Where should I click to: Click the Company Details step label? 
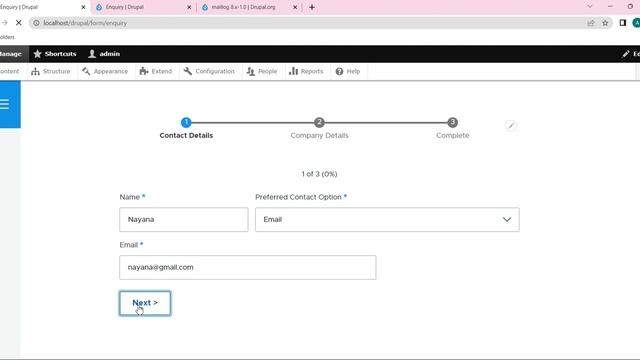(319, 136)
